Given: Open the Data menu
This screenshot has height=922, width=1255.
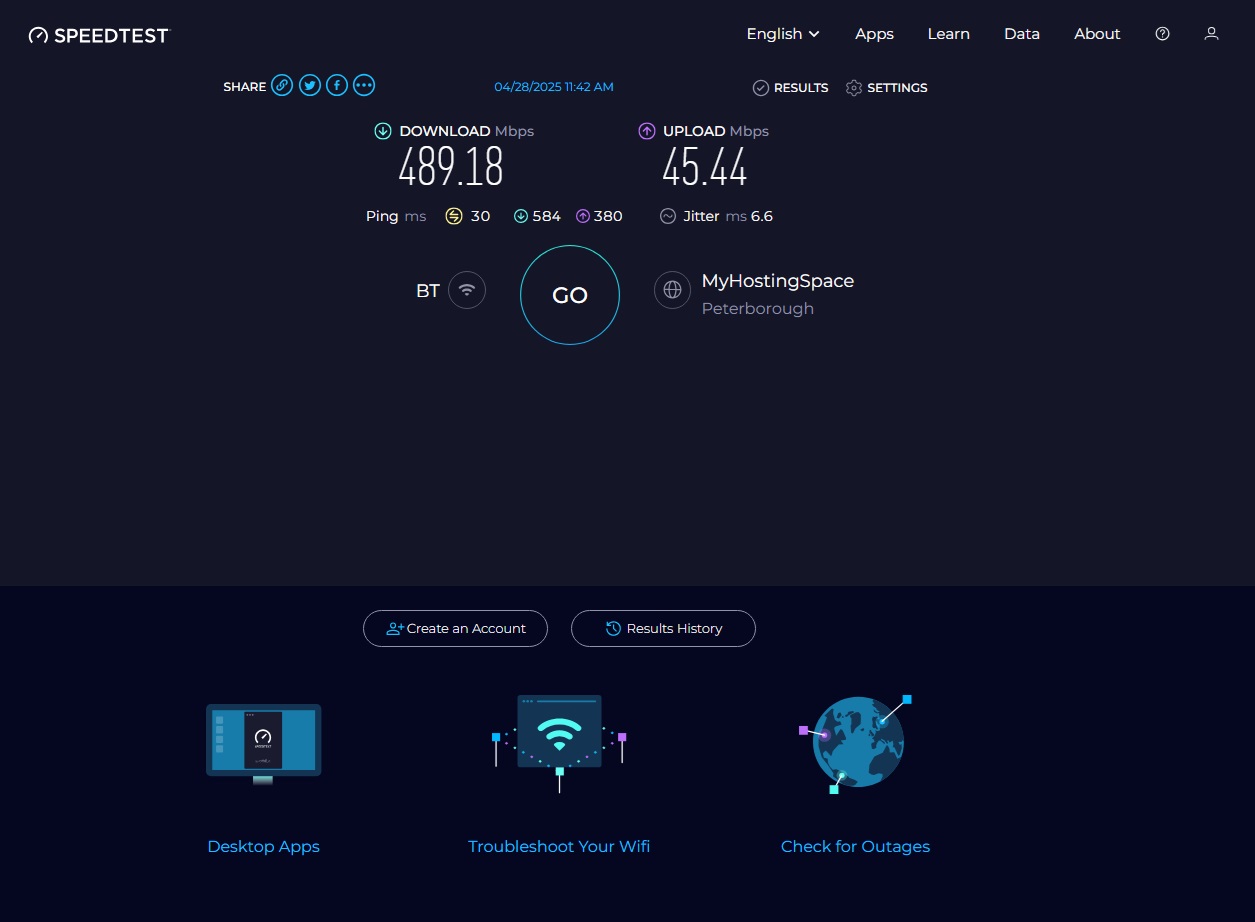Looking at the screenshot, I should point(1022,34).
